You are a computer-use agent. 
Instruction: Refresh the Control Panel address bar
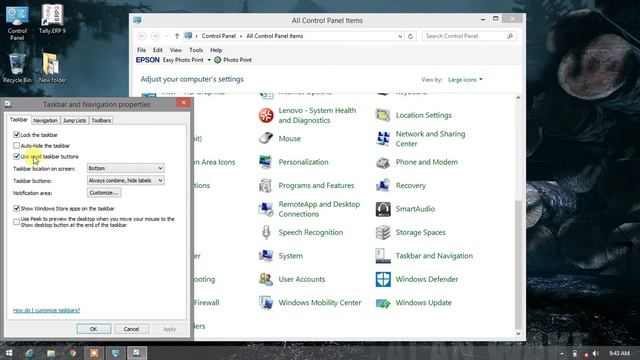[x=410, y=36]
